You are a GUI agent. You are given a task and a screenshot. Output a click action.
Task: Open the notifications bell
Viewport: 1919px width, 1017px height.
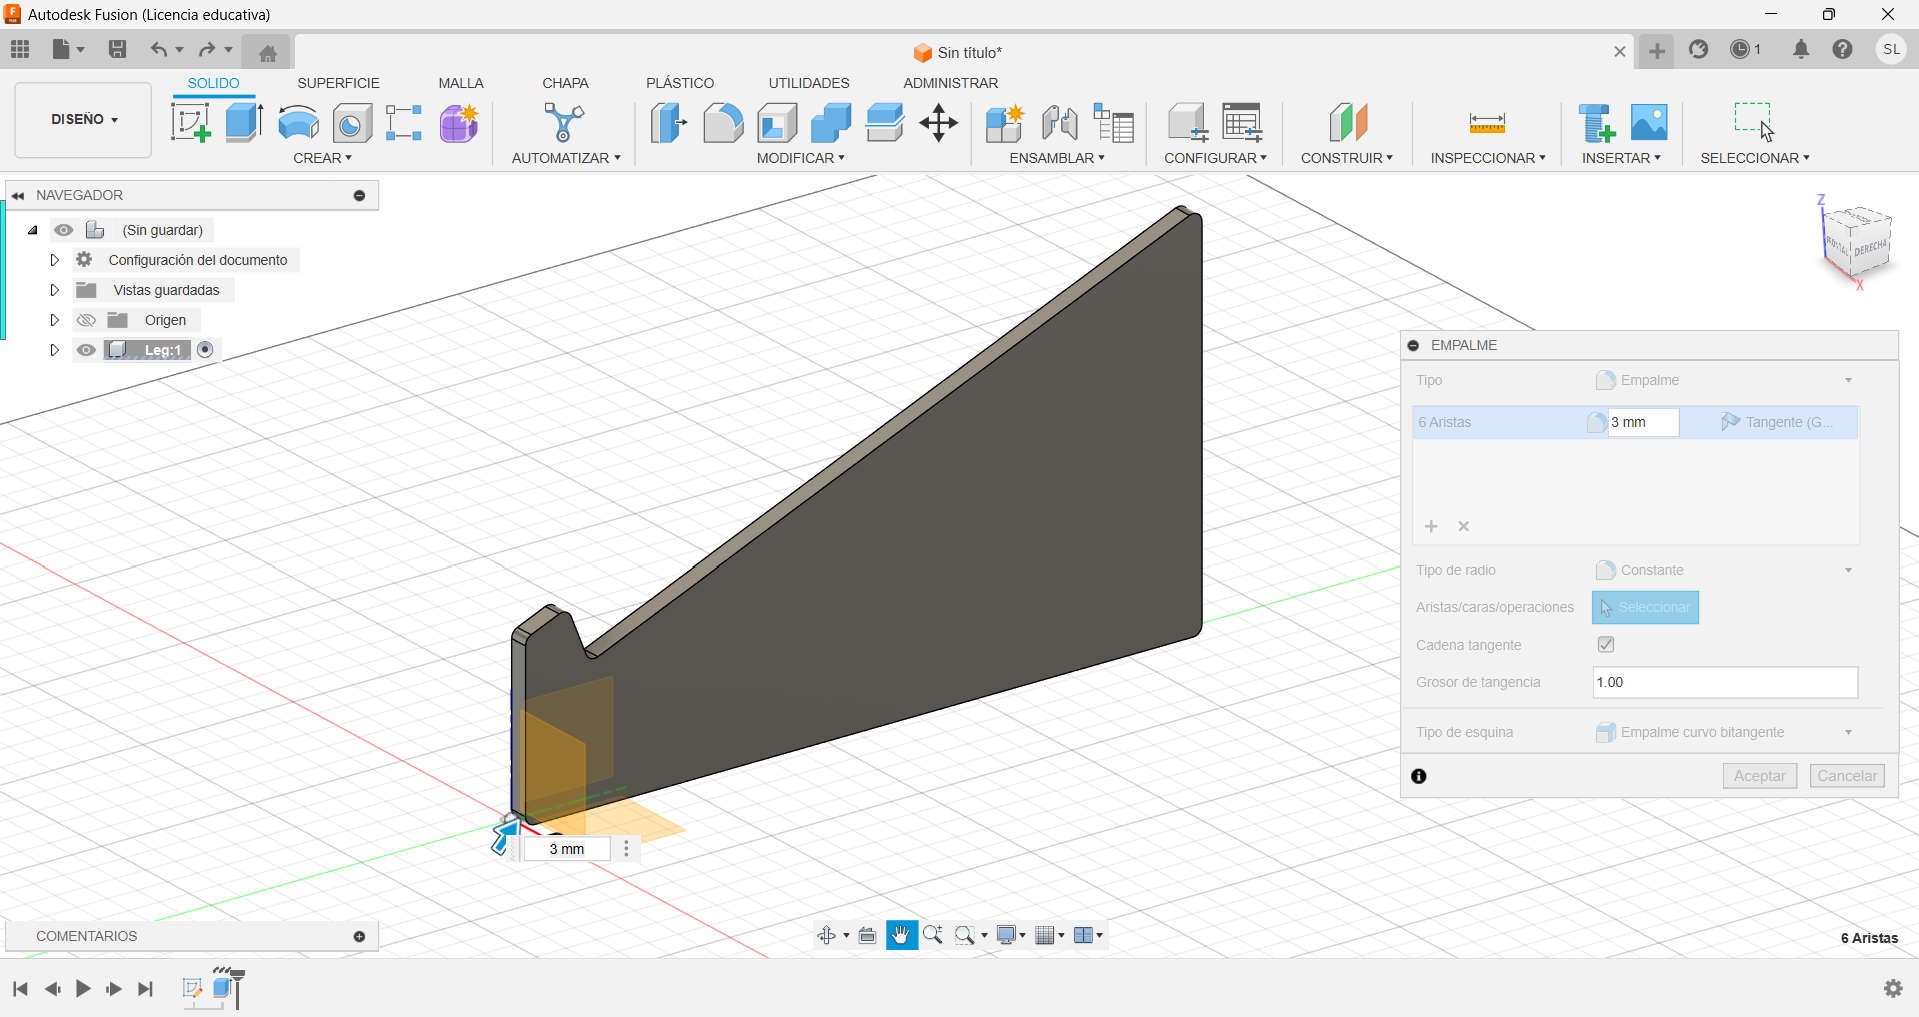point(1801,49)
